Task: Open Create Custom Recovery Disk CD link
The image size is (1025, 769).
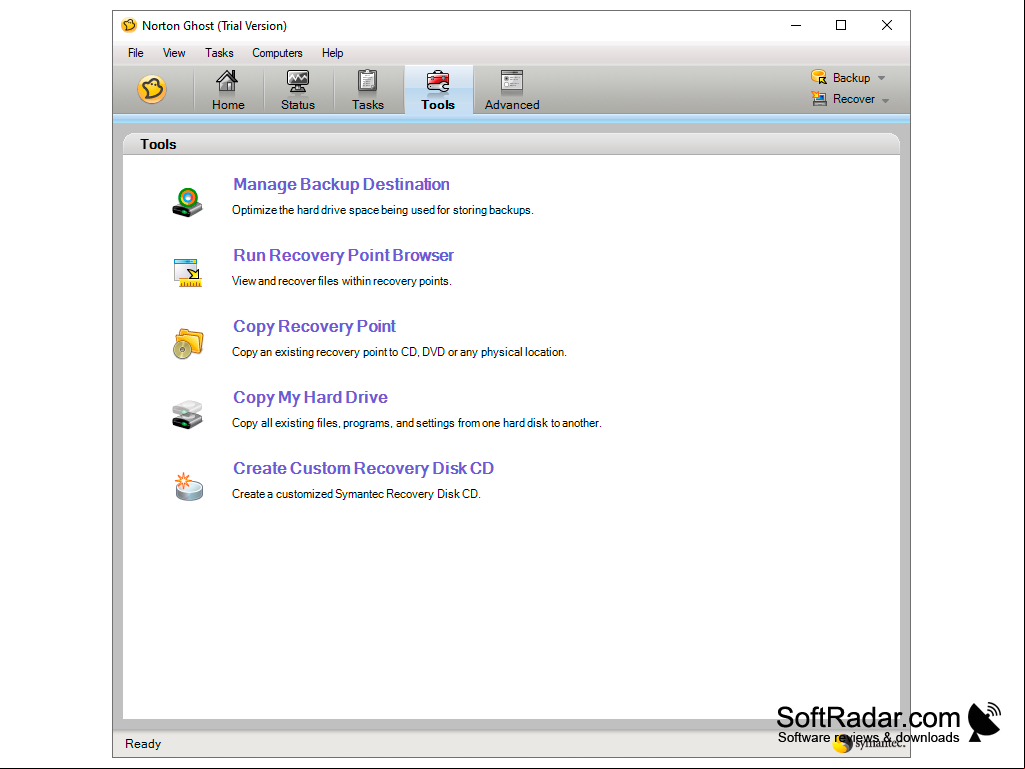Action: tap(363, 468)
